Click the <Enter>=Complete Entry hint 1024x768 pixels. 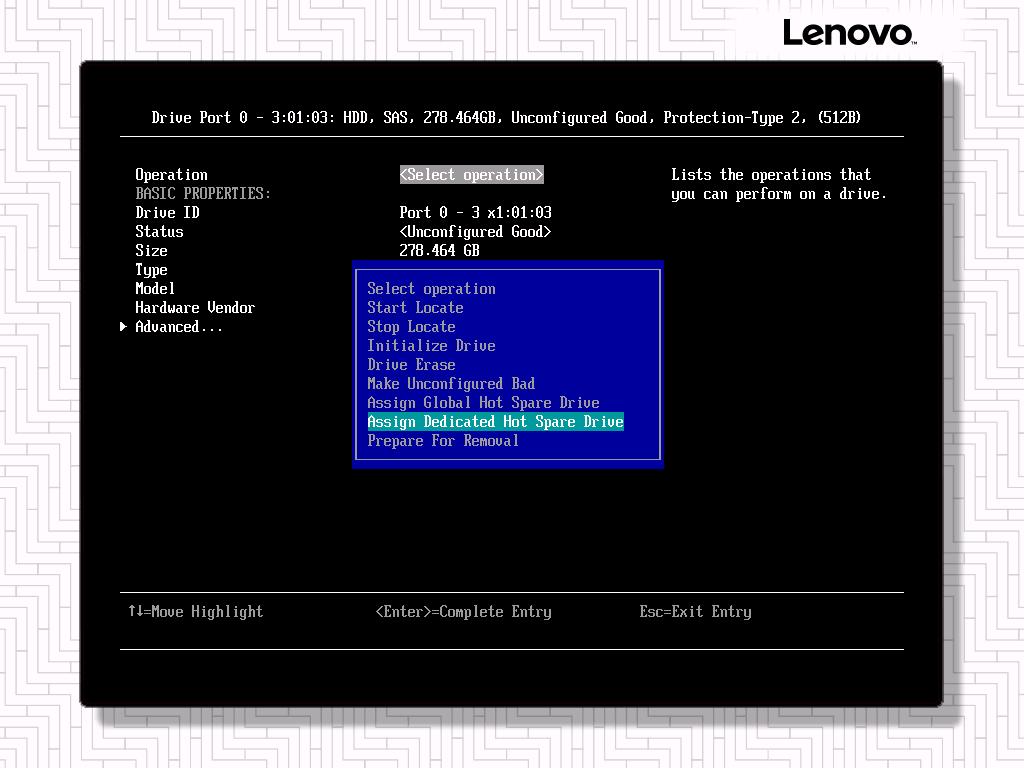[463, 612]
